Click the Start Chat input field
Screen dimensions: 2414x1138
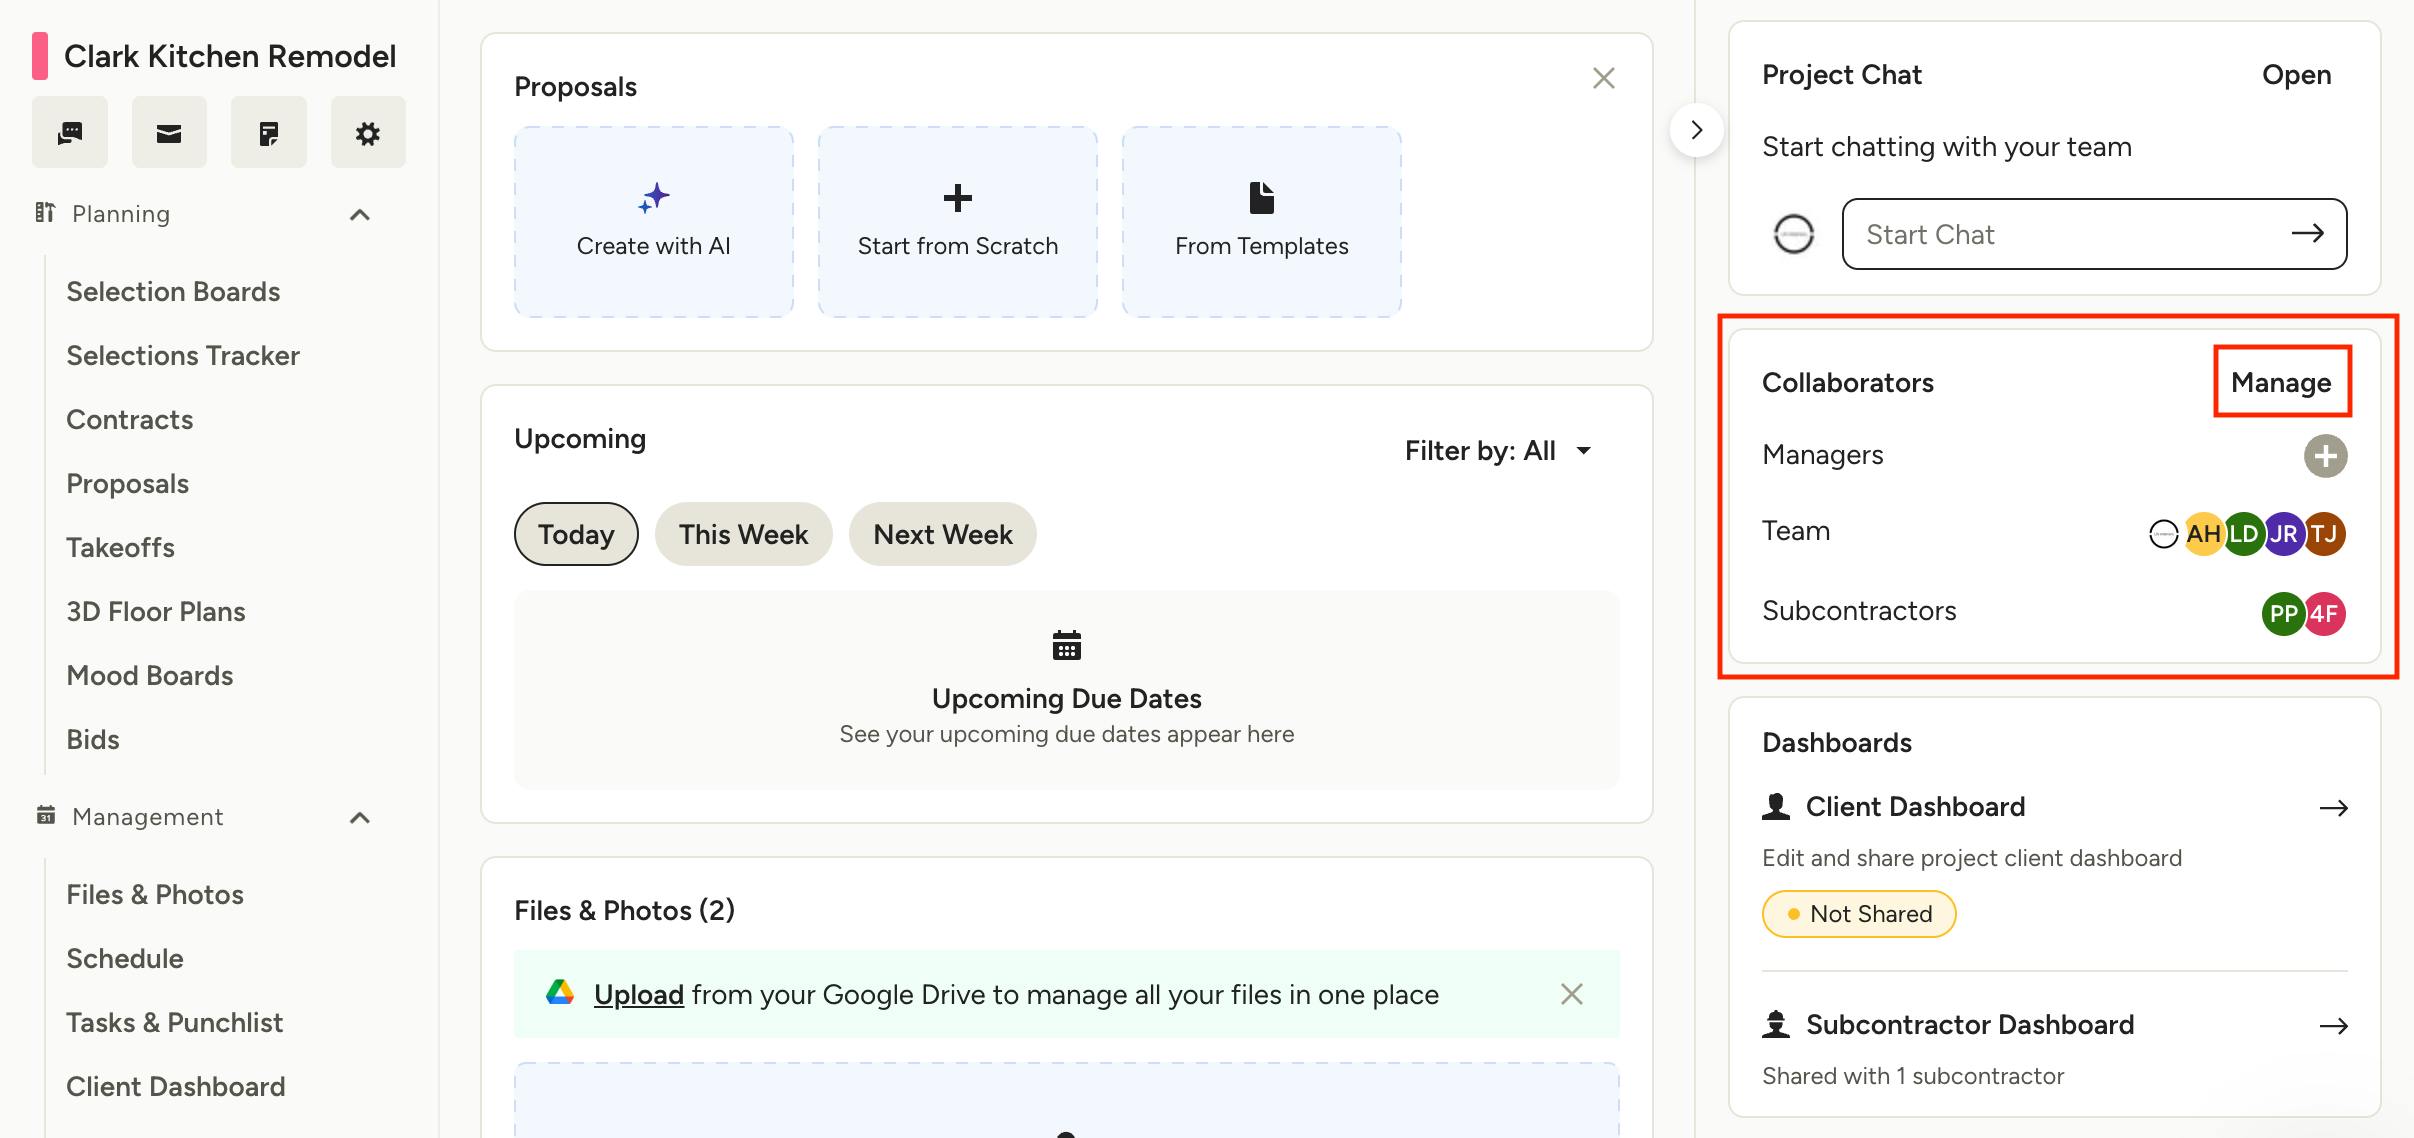[x=2070, y=234]
